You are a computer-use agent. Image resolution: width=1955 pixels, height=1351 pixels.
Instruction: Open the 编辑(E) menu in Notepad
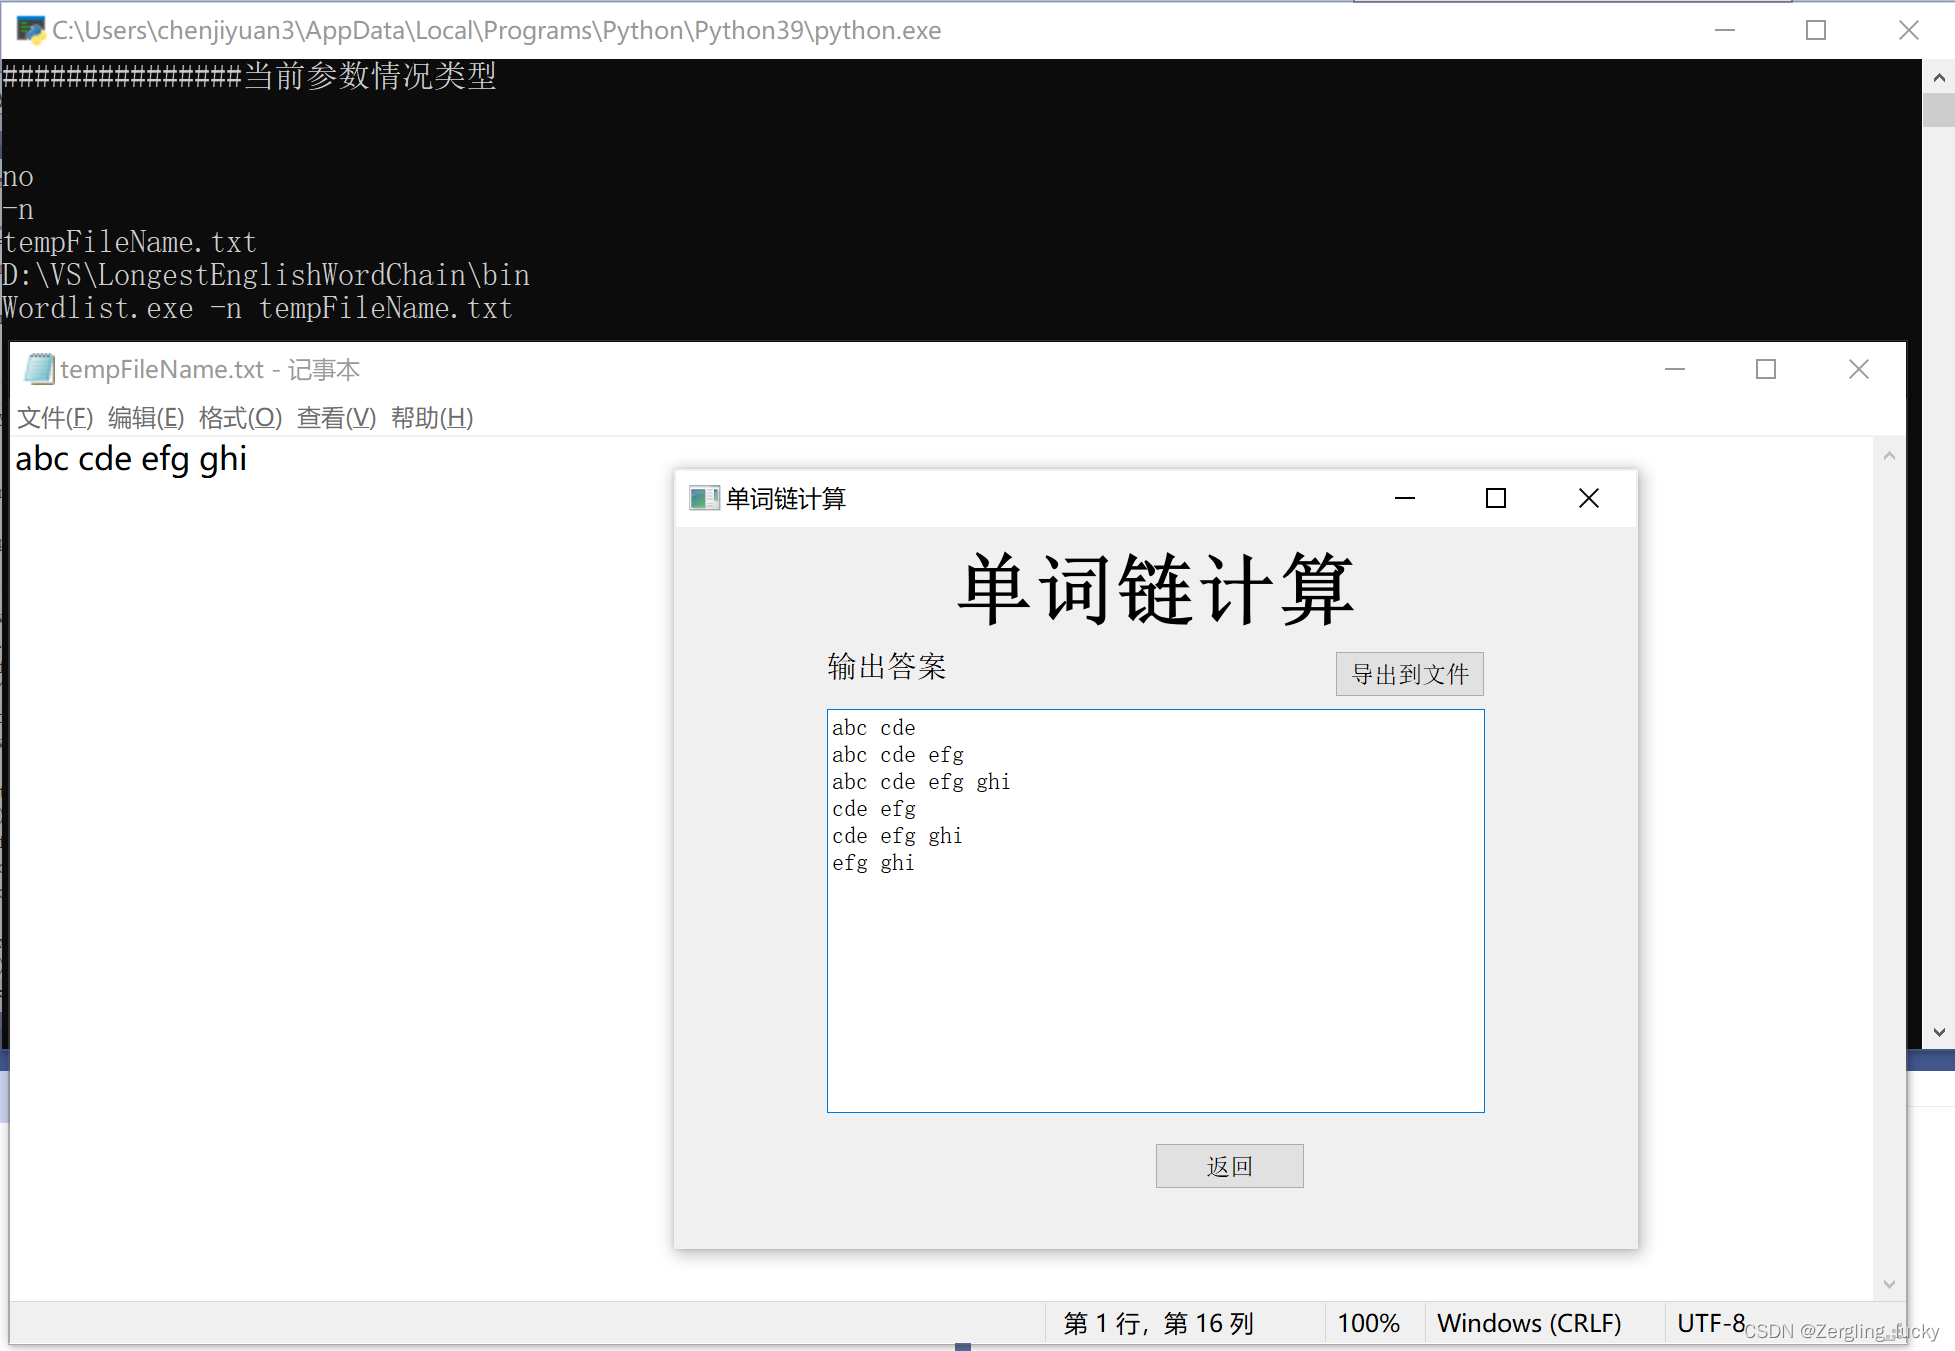[x=146, y=418]
